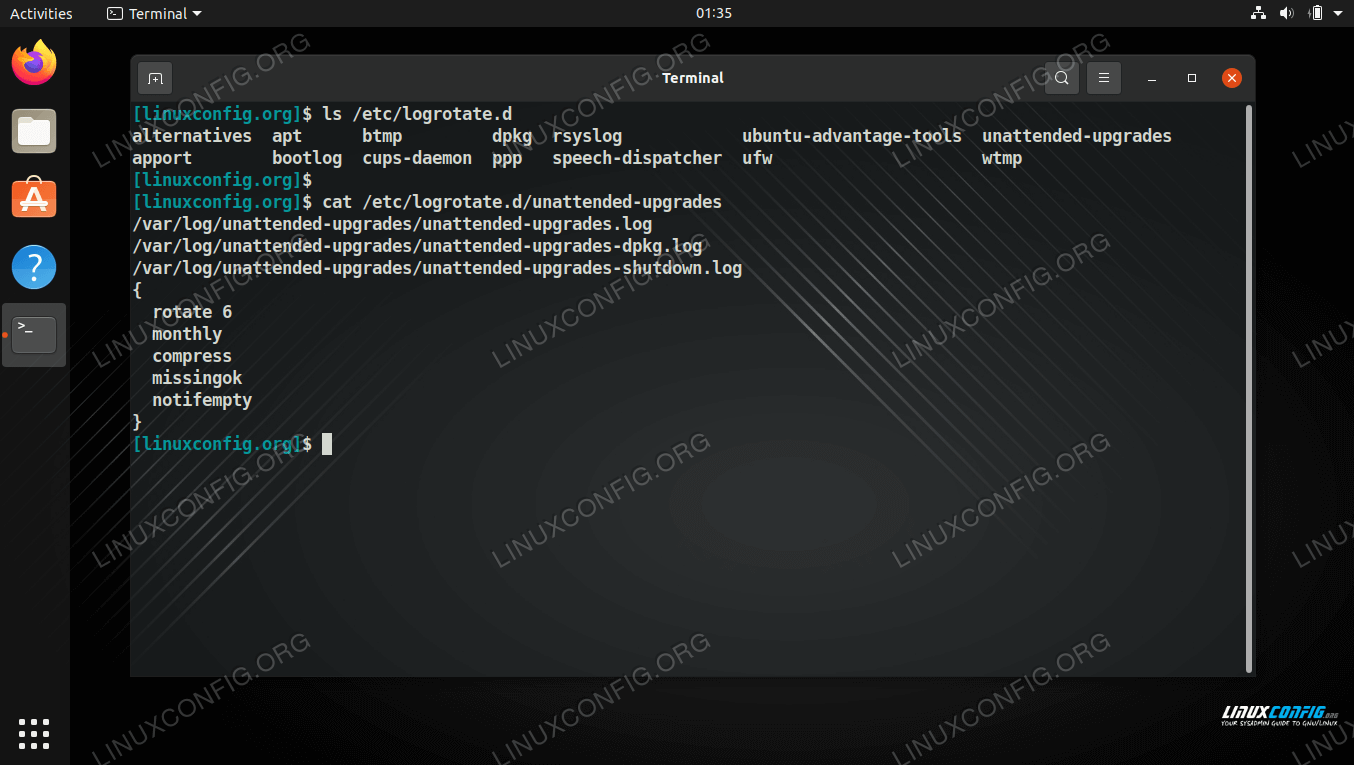This screenshot has width=1354, height=765.
Task: Open the Help icon in dock
Action: pos(34,267)
